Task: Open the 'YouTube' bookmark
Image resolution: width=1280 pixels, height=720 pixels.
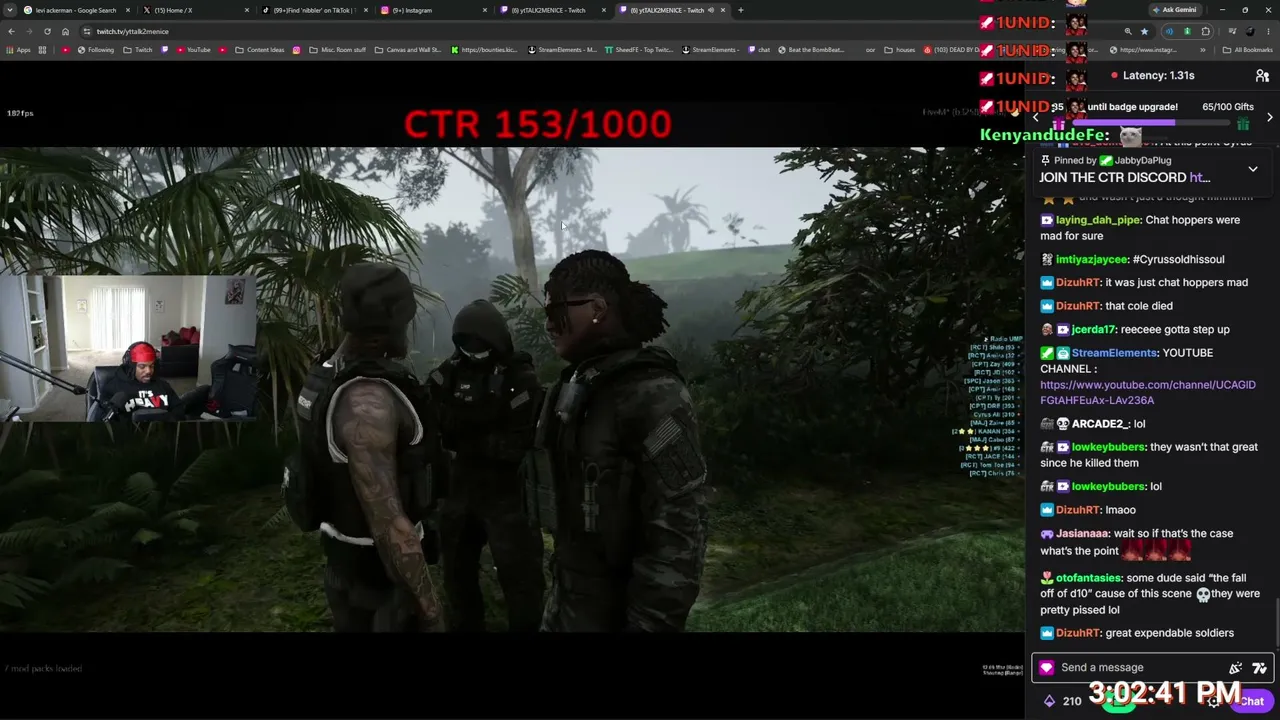Action: point(193,50)
